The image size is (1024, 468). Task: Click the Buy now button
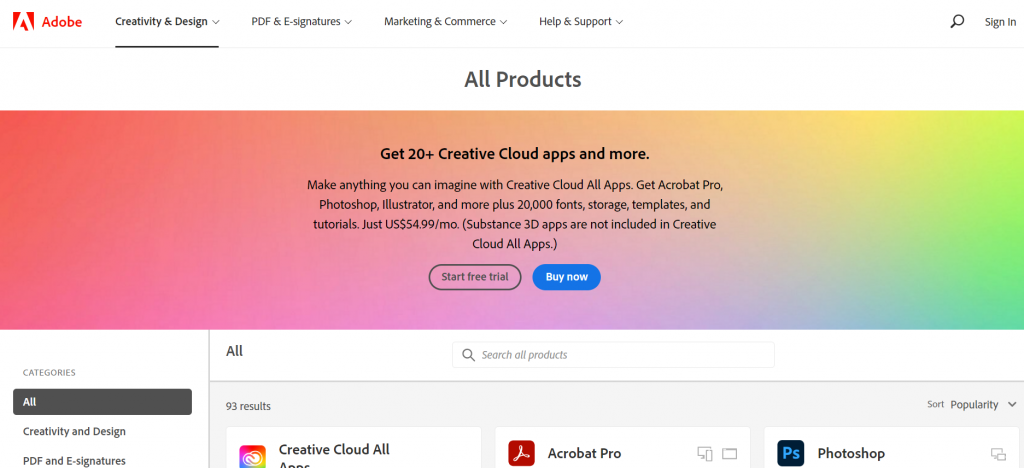pos(567,277)
